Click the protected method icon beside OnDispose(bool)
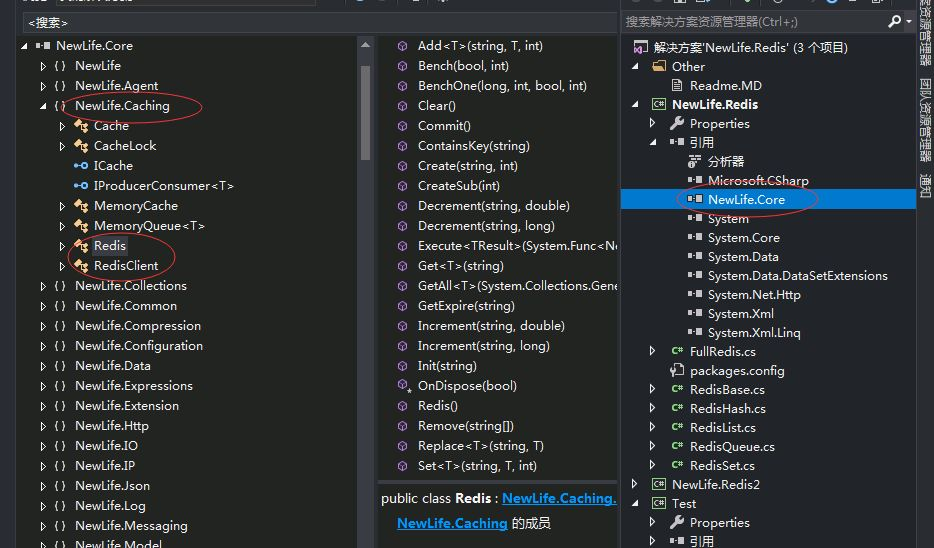Screen dimensions: 934x548 coord(404,386)
